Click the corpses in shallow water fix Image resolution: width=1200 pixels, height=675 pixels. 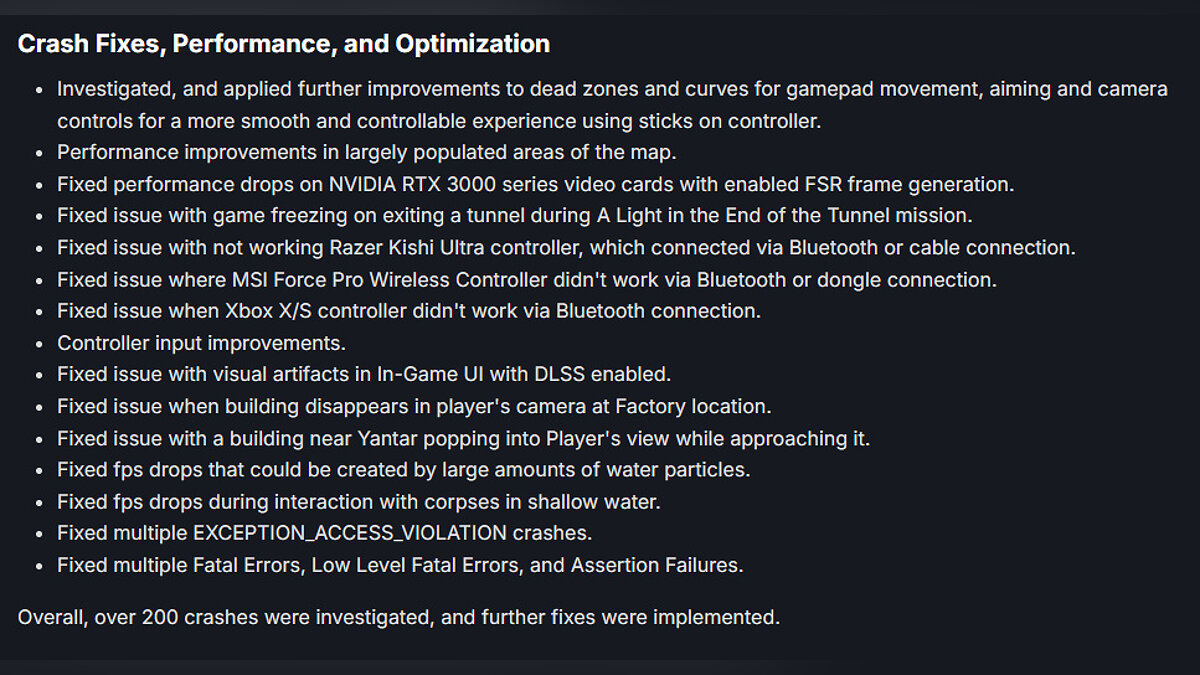[358, 501]
